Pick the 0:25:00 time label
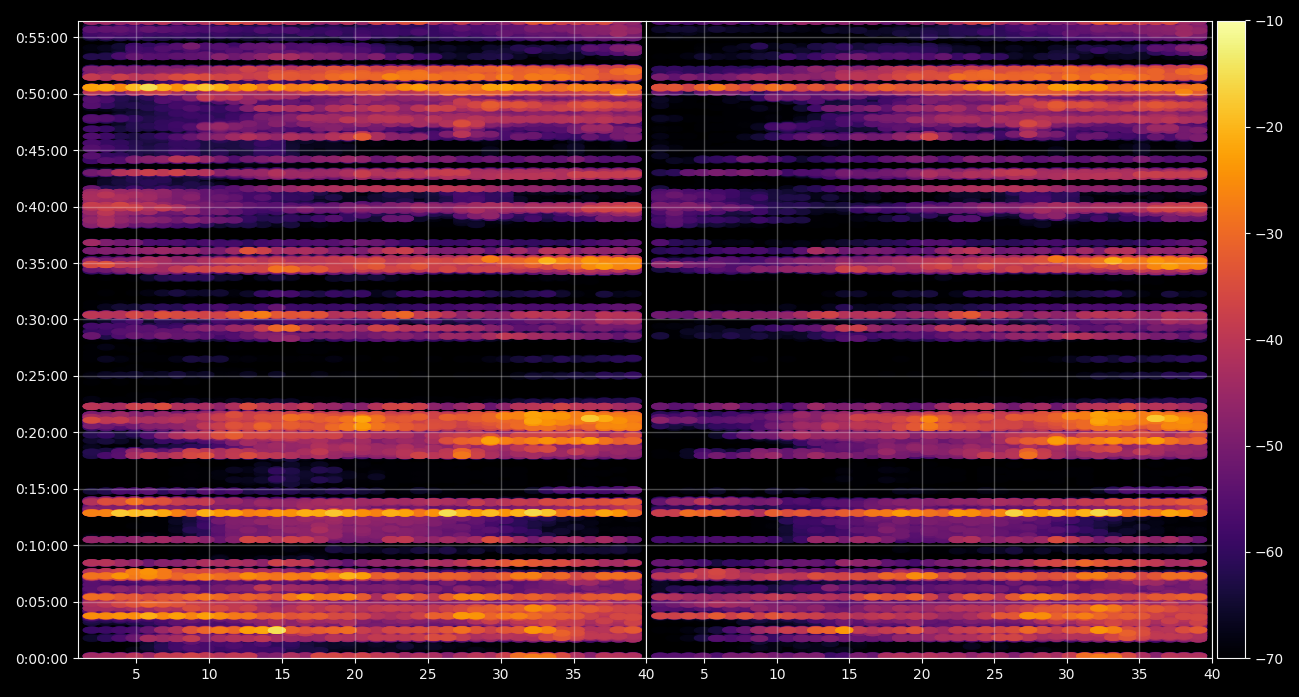Image resolution: width=1299 pixels, height=697 pixels. (x=42, y=376)
